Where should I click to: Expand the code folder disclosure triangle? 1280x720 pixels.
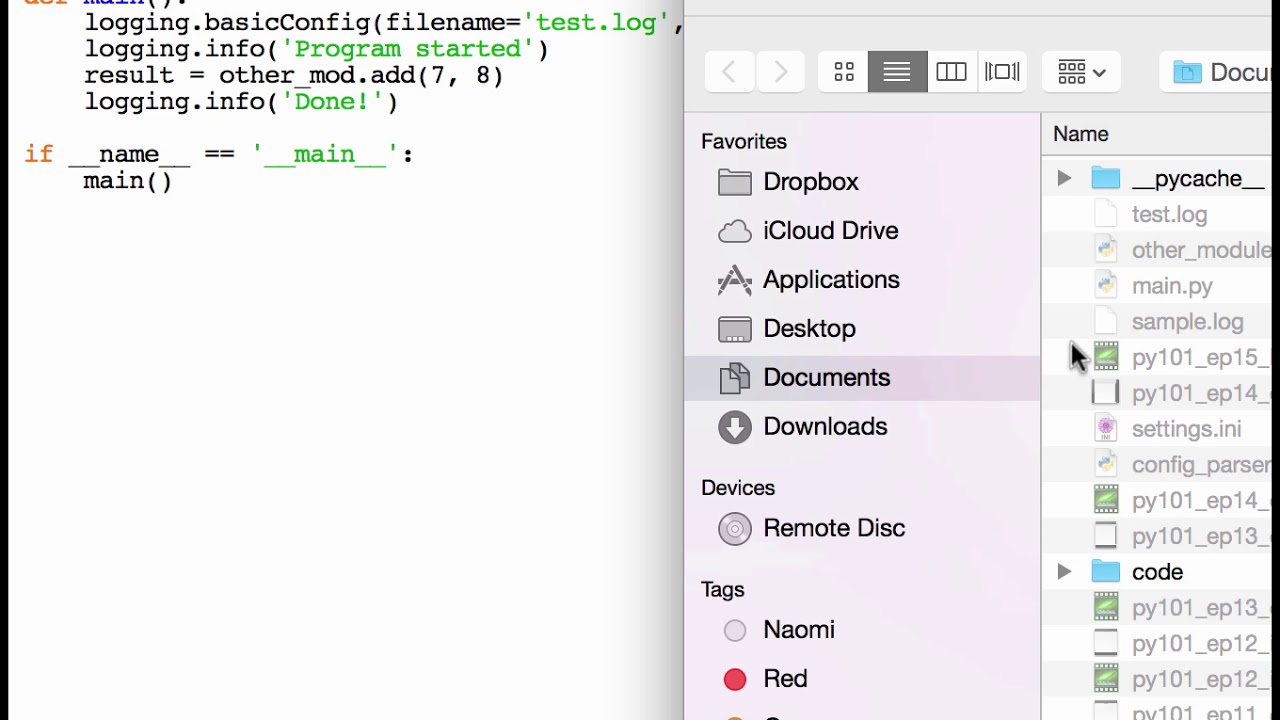pyautogui.click(x=1064, y=572)
